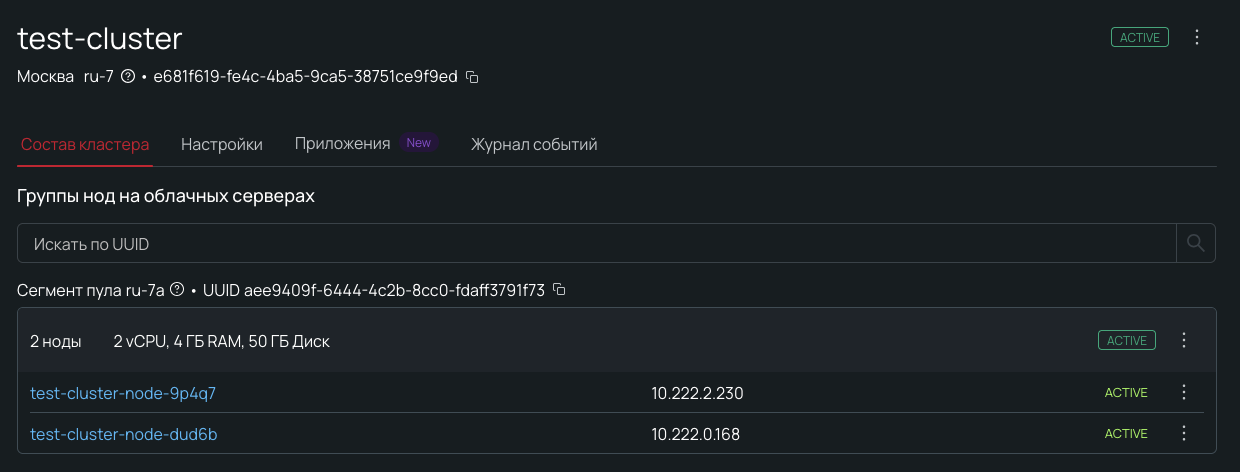Viewport: 1240px width, 472px height.
Task: Click the search magnifier icon
Action: pyautogui.click(x=1195, y=243)
